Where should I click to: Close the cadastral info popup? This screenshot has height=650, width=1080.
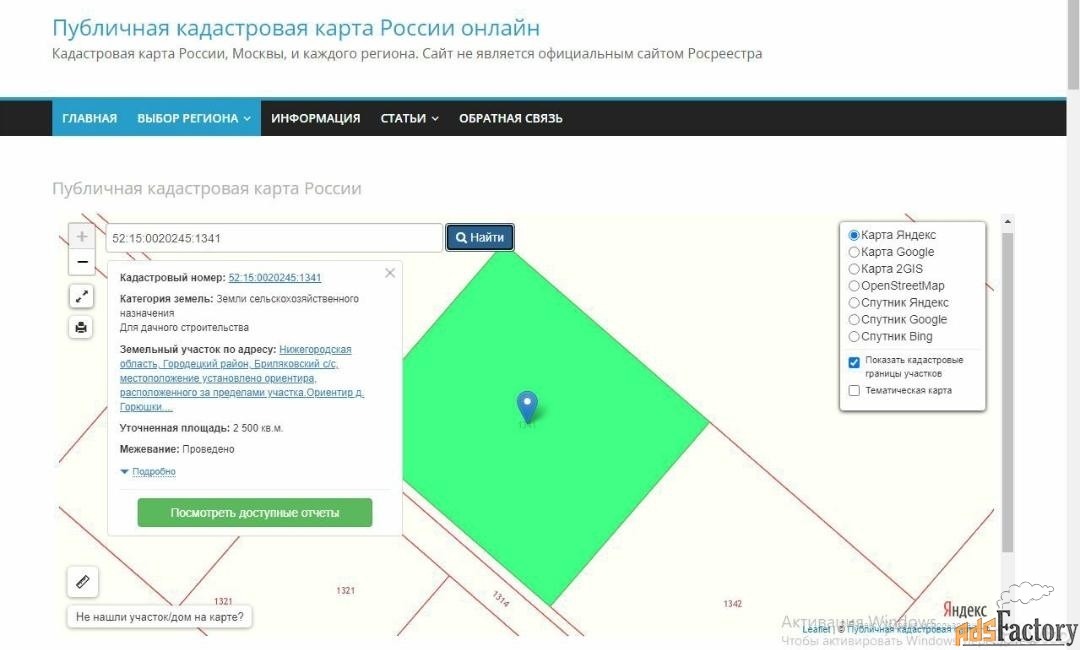[390, 272]
